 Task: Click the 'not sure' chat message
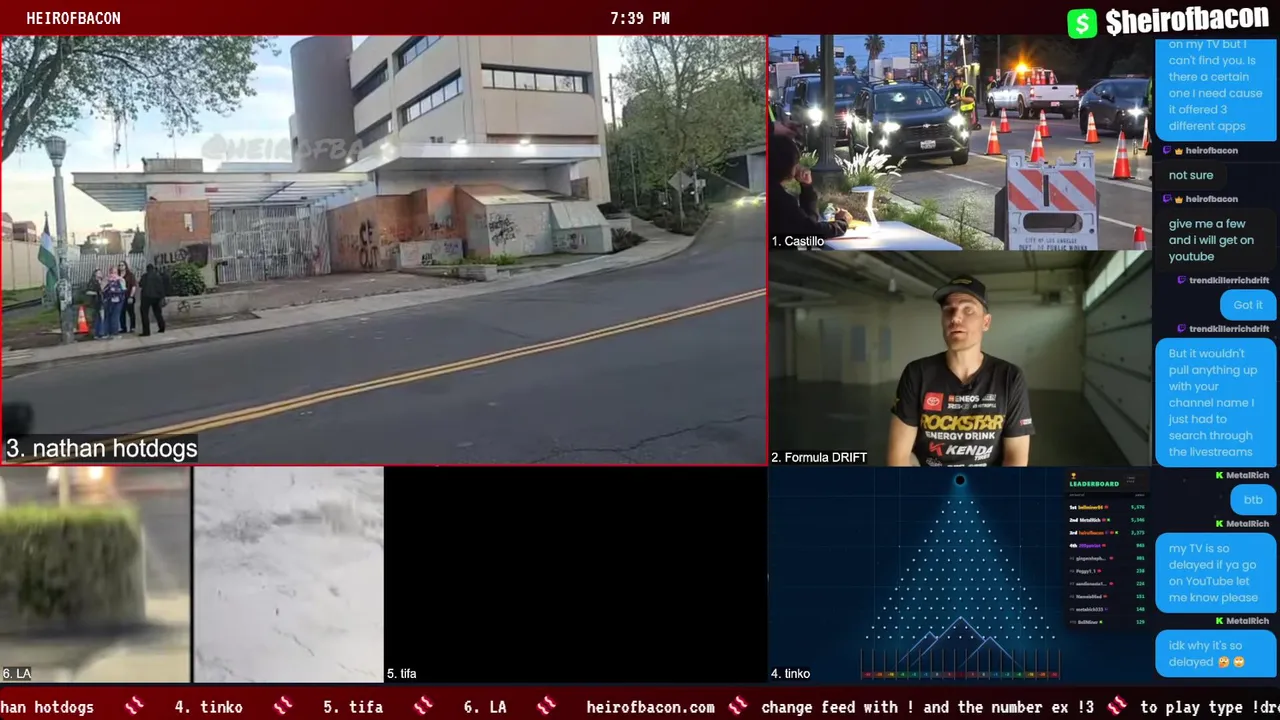pyautogui.click(x=1190, y=175)
